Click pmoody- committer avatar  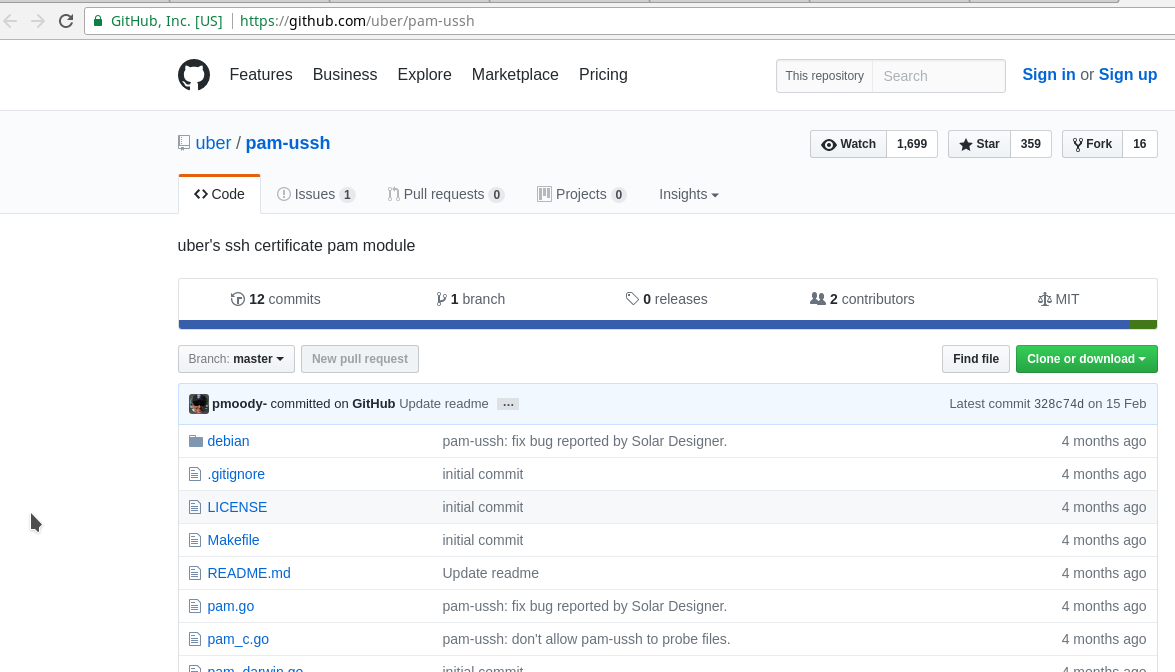tap(199, 404)
